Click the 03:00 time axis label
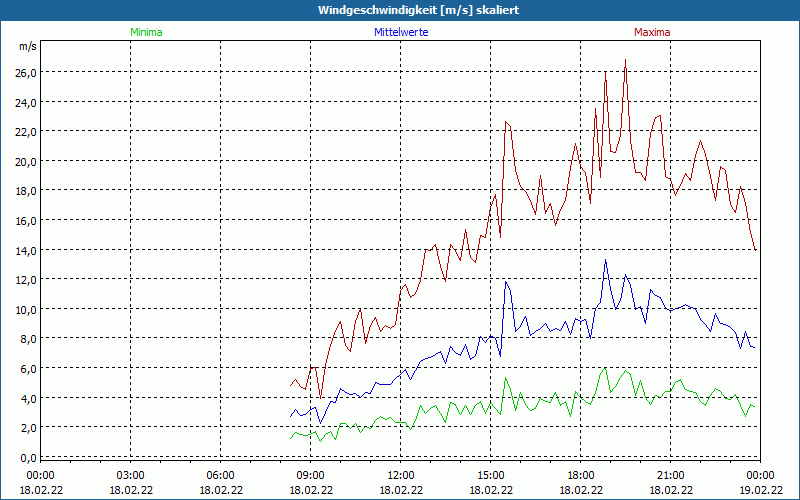The width and height of the screenshot is (800, 500). pyautogui.click(x=131, y=476)
